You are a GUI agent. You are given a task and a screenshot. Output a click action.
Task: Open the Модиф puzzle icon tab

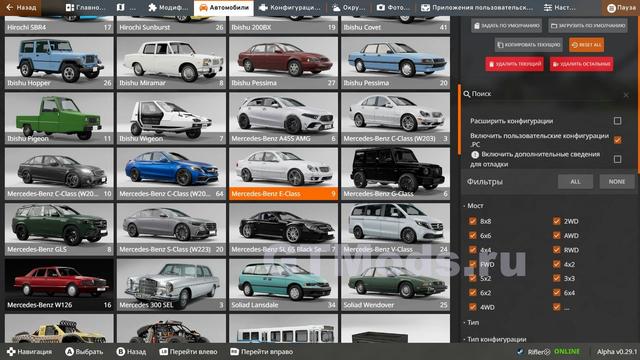pos(152,7)
